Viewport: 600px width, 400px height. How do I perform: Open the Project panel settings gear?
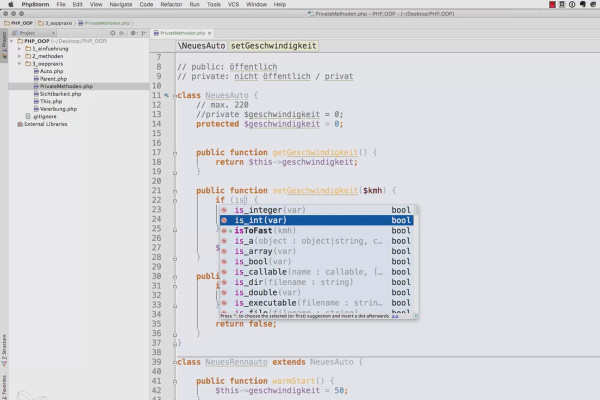(x=133, y=33)
